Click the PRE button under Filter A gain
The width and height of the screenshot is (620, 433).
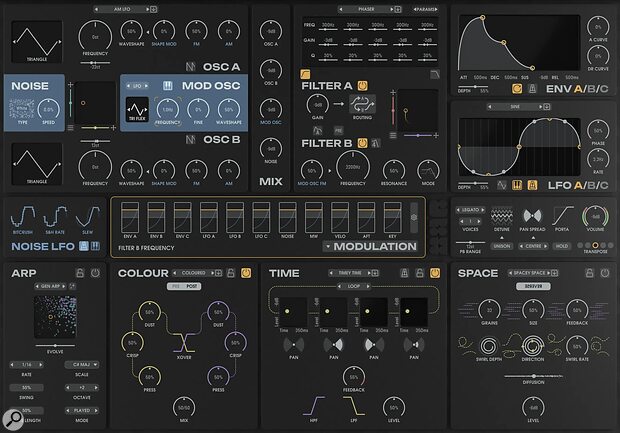[x=338, y=130]
